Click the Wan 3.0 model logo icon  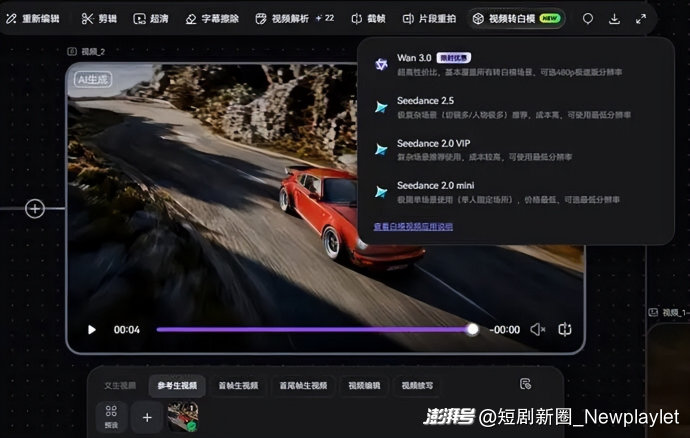[x=381, y=64]
